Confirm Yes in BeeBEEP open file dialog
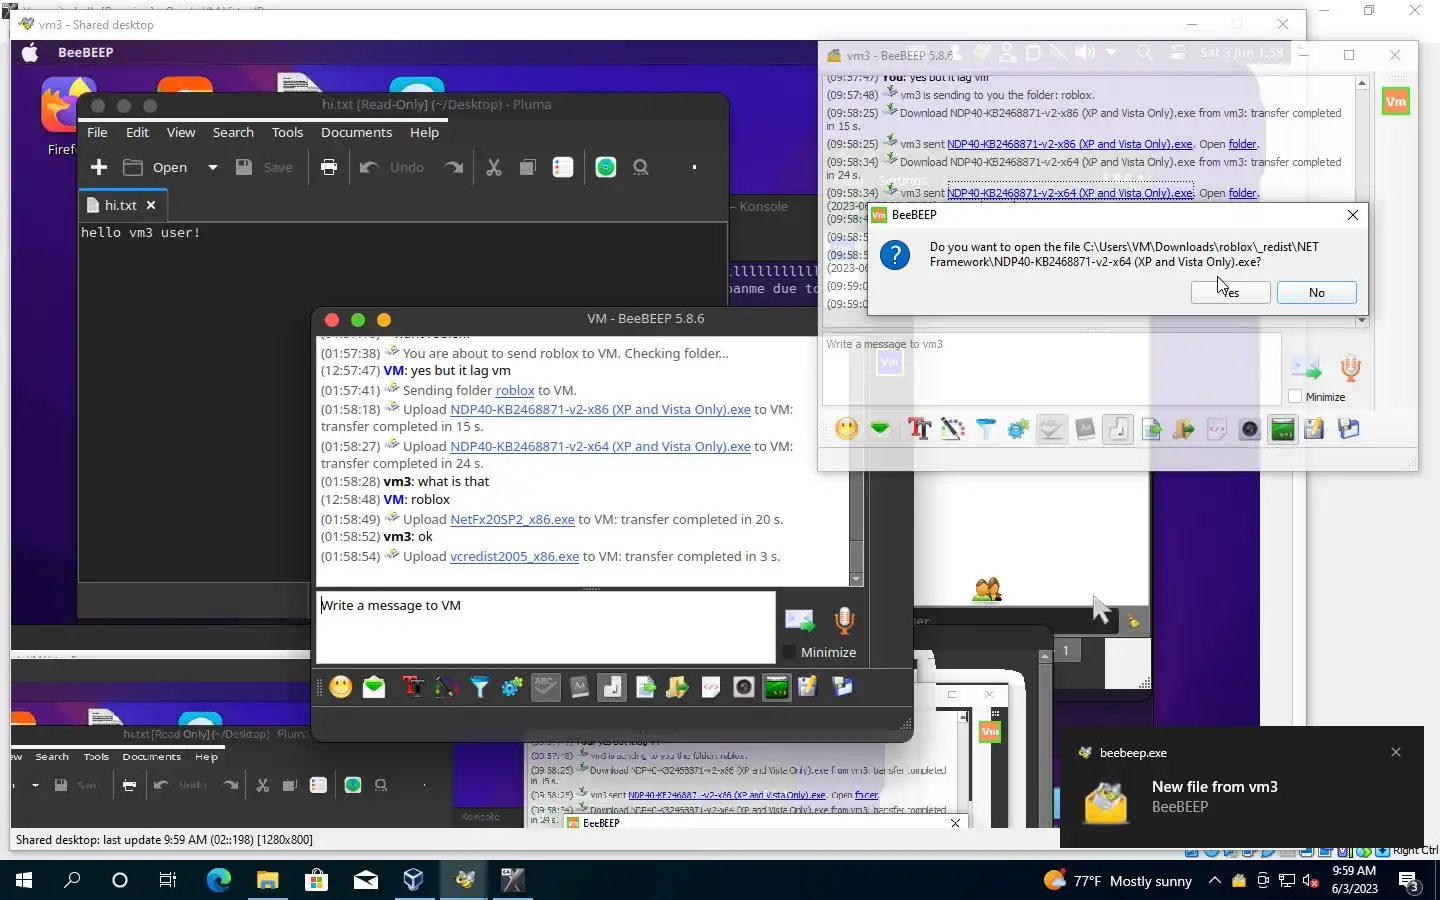 click(1231, 292)
